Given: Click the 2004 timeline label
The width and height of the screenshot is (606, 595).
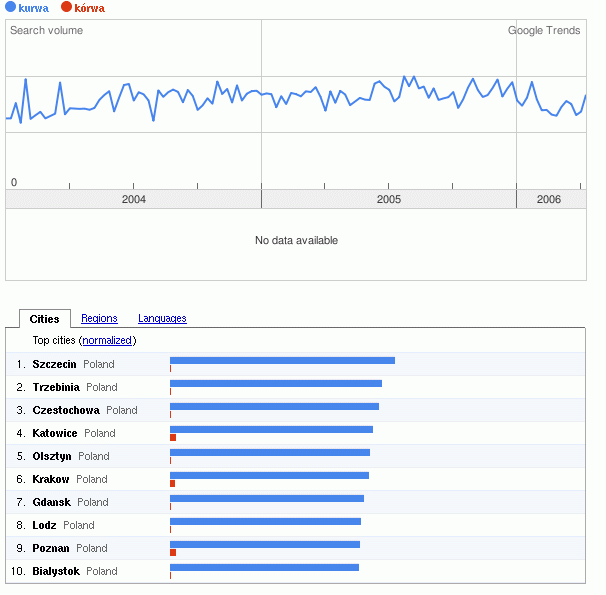Looking at the screenshot, I should 134,200.
